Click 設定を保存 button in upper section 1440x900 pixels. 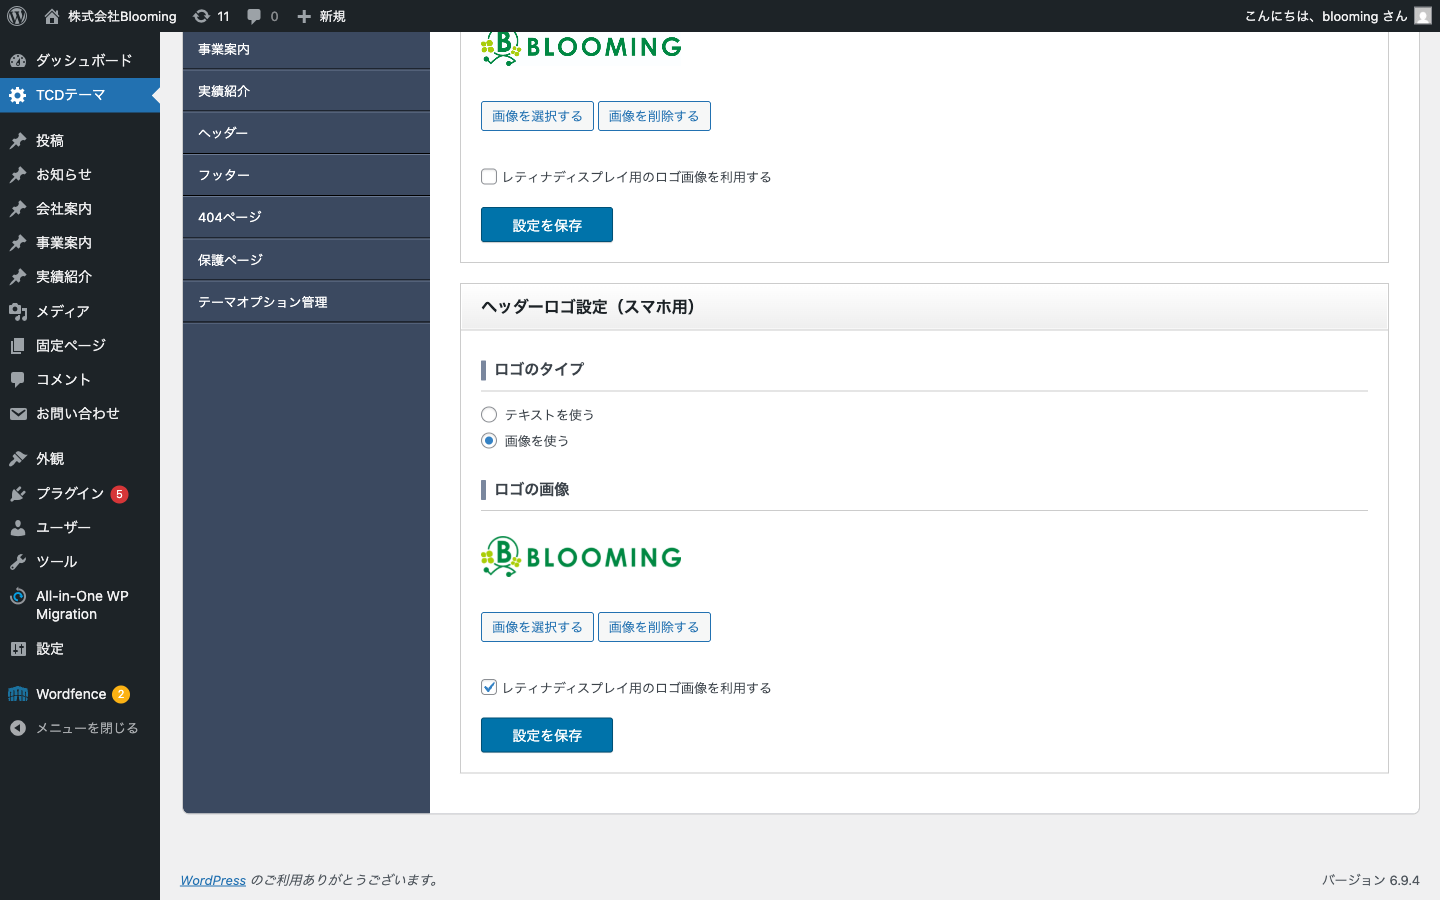[547, 225]
